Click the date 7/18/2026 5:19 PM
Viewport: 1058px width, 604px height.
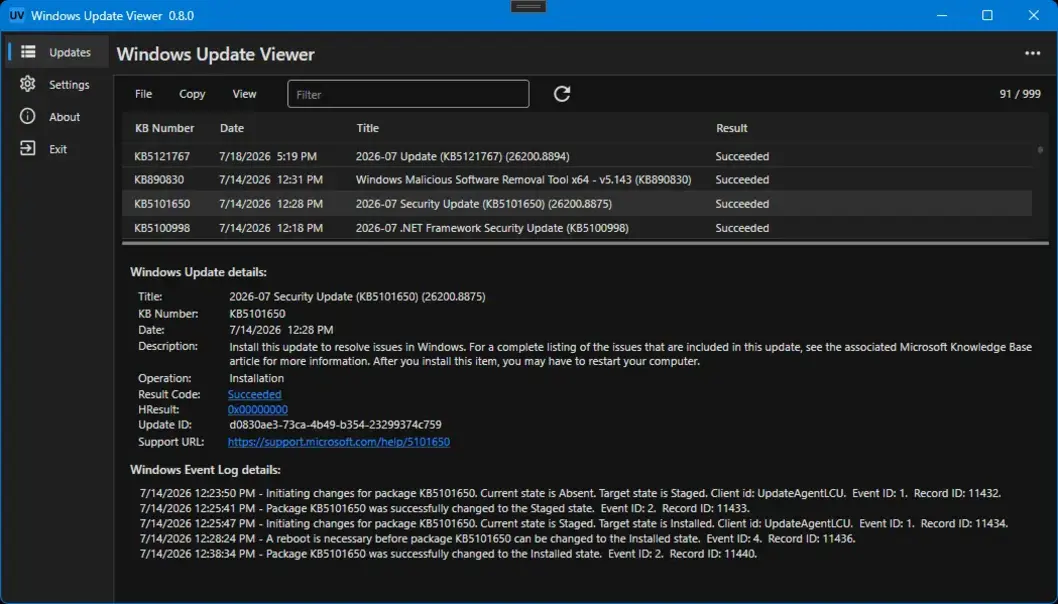[x=268, y=156]
